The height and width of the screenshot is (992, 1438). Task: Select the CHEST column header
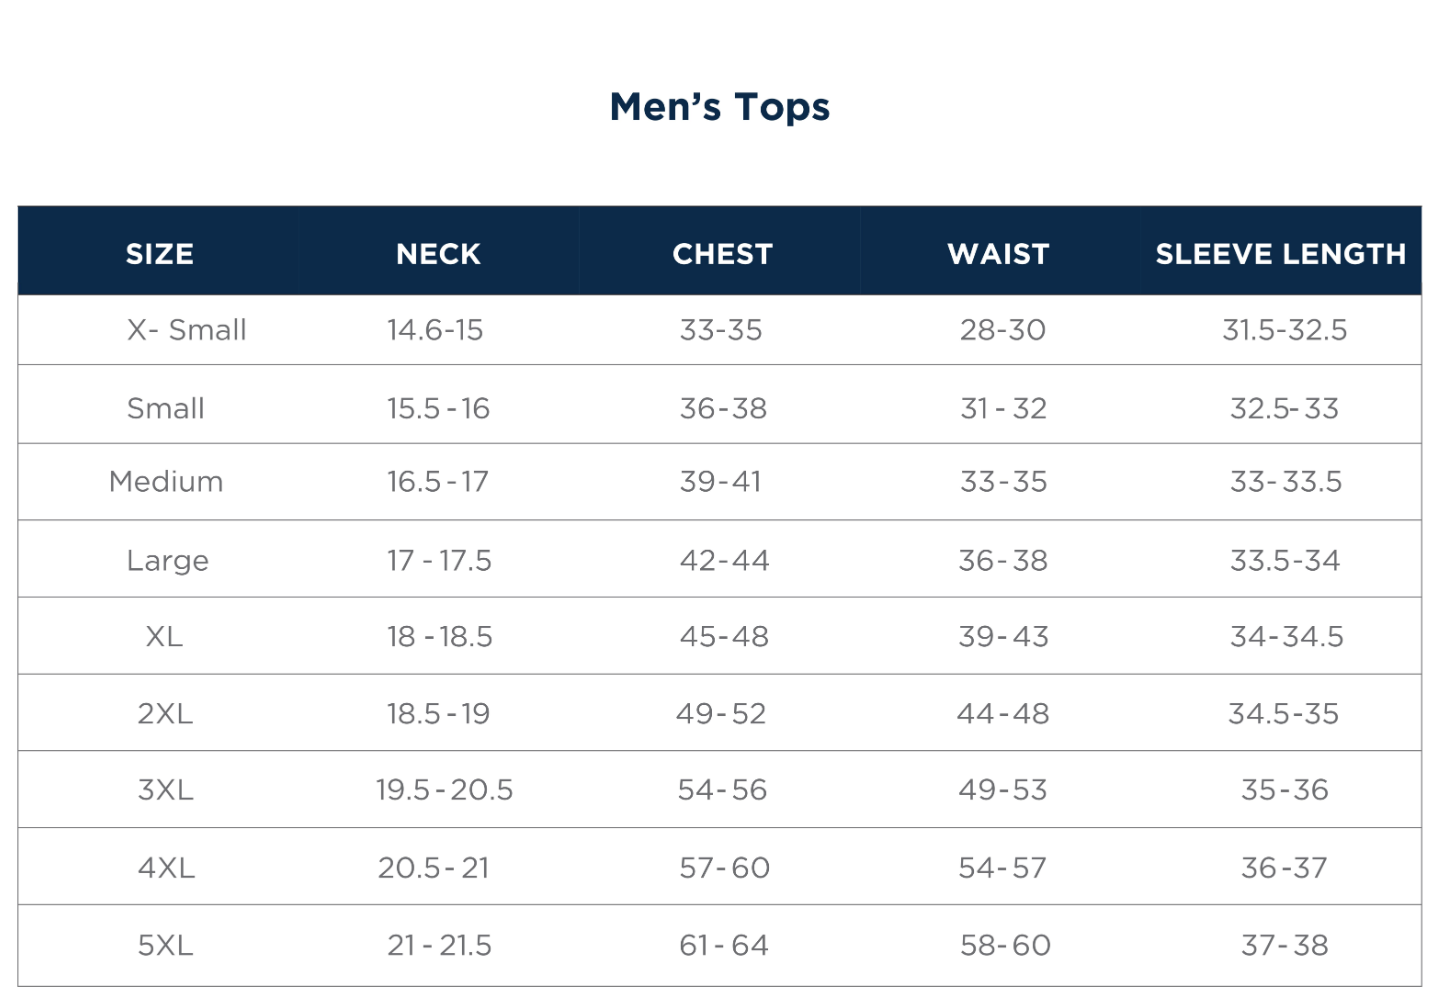(x=722, y=254)
